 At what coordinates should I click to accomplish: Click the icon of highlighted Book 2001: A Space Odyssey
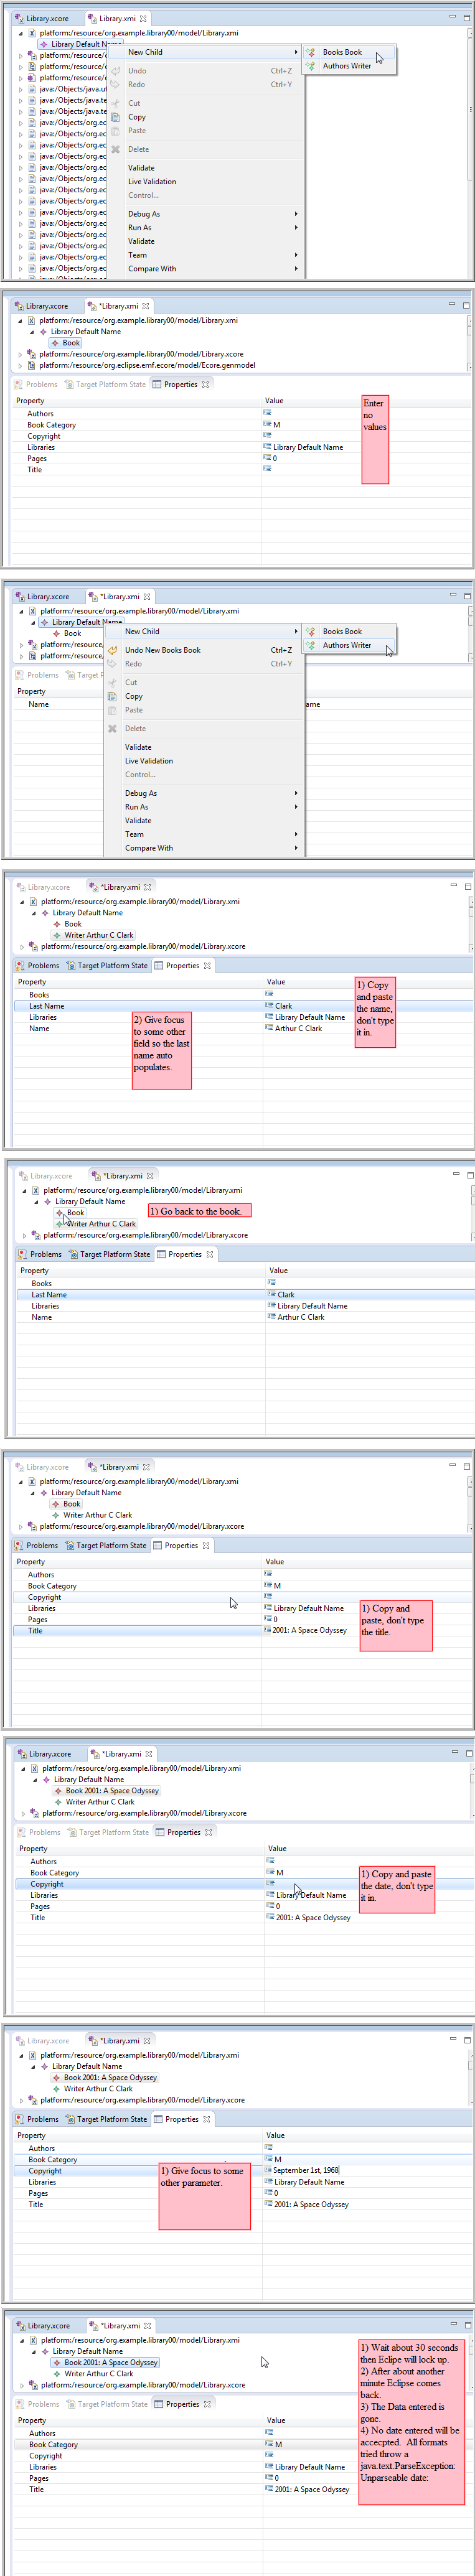coord(58,2362)
